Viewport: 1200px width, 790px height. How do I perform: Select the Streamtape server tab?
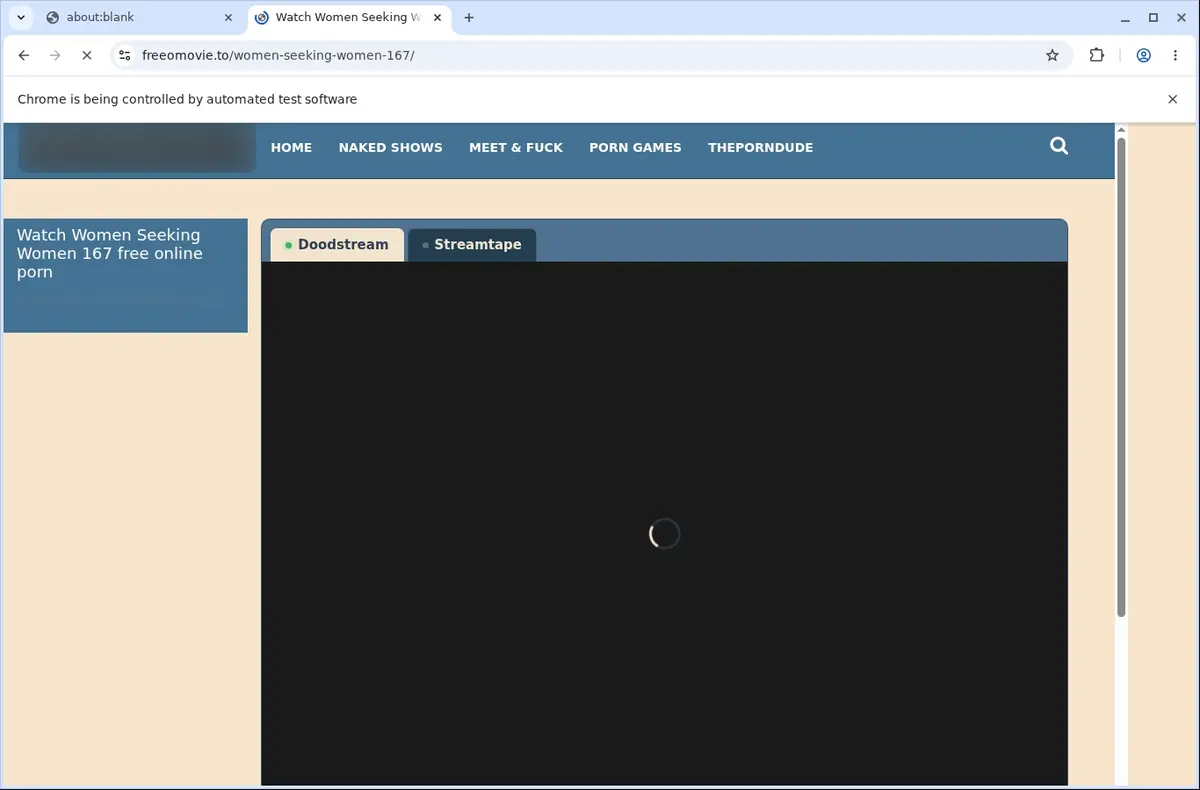click(x=472, y=245)
